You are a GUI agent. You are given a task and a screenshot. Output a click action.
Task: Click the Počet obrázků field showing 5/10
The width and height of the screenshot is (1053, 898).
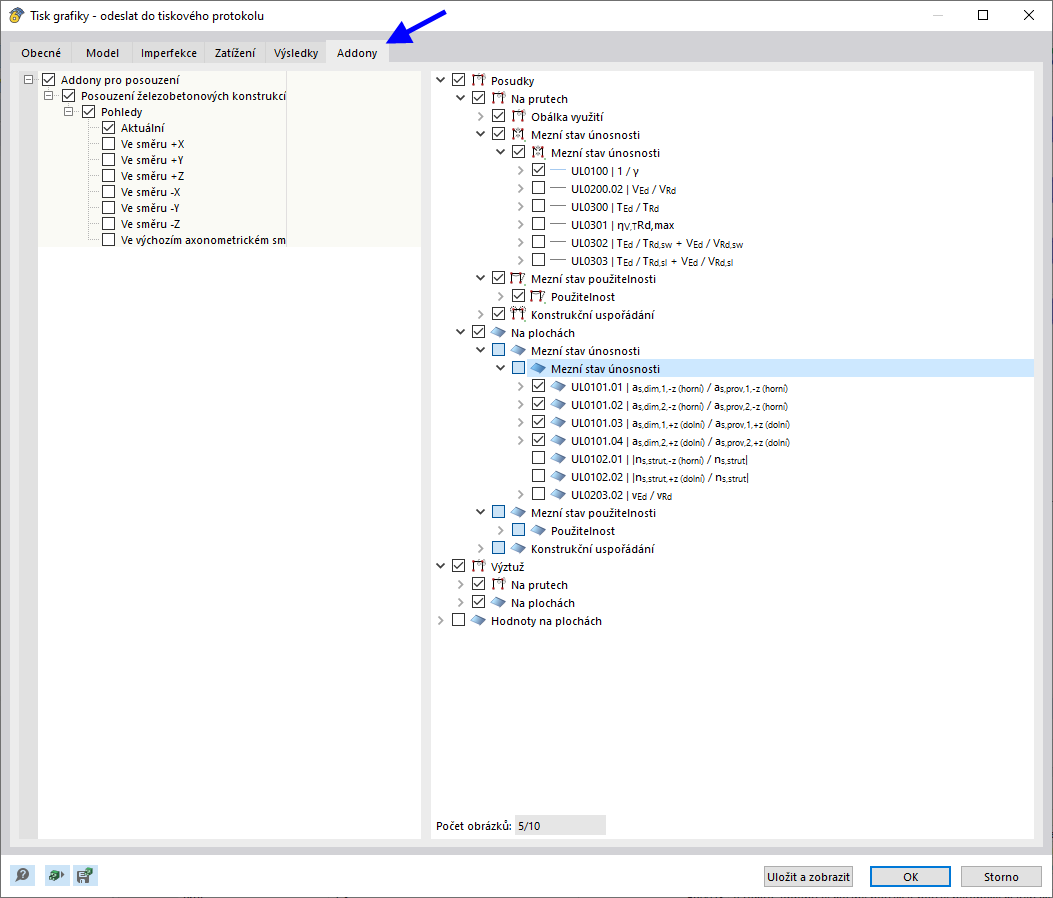tap(560, 825)
